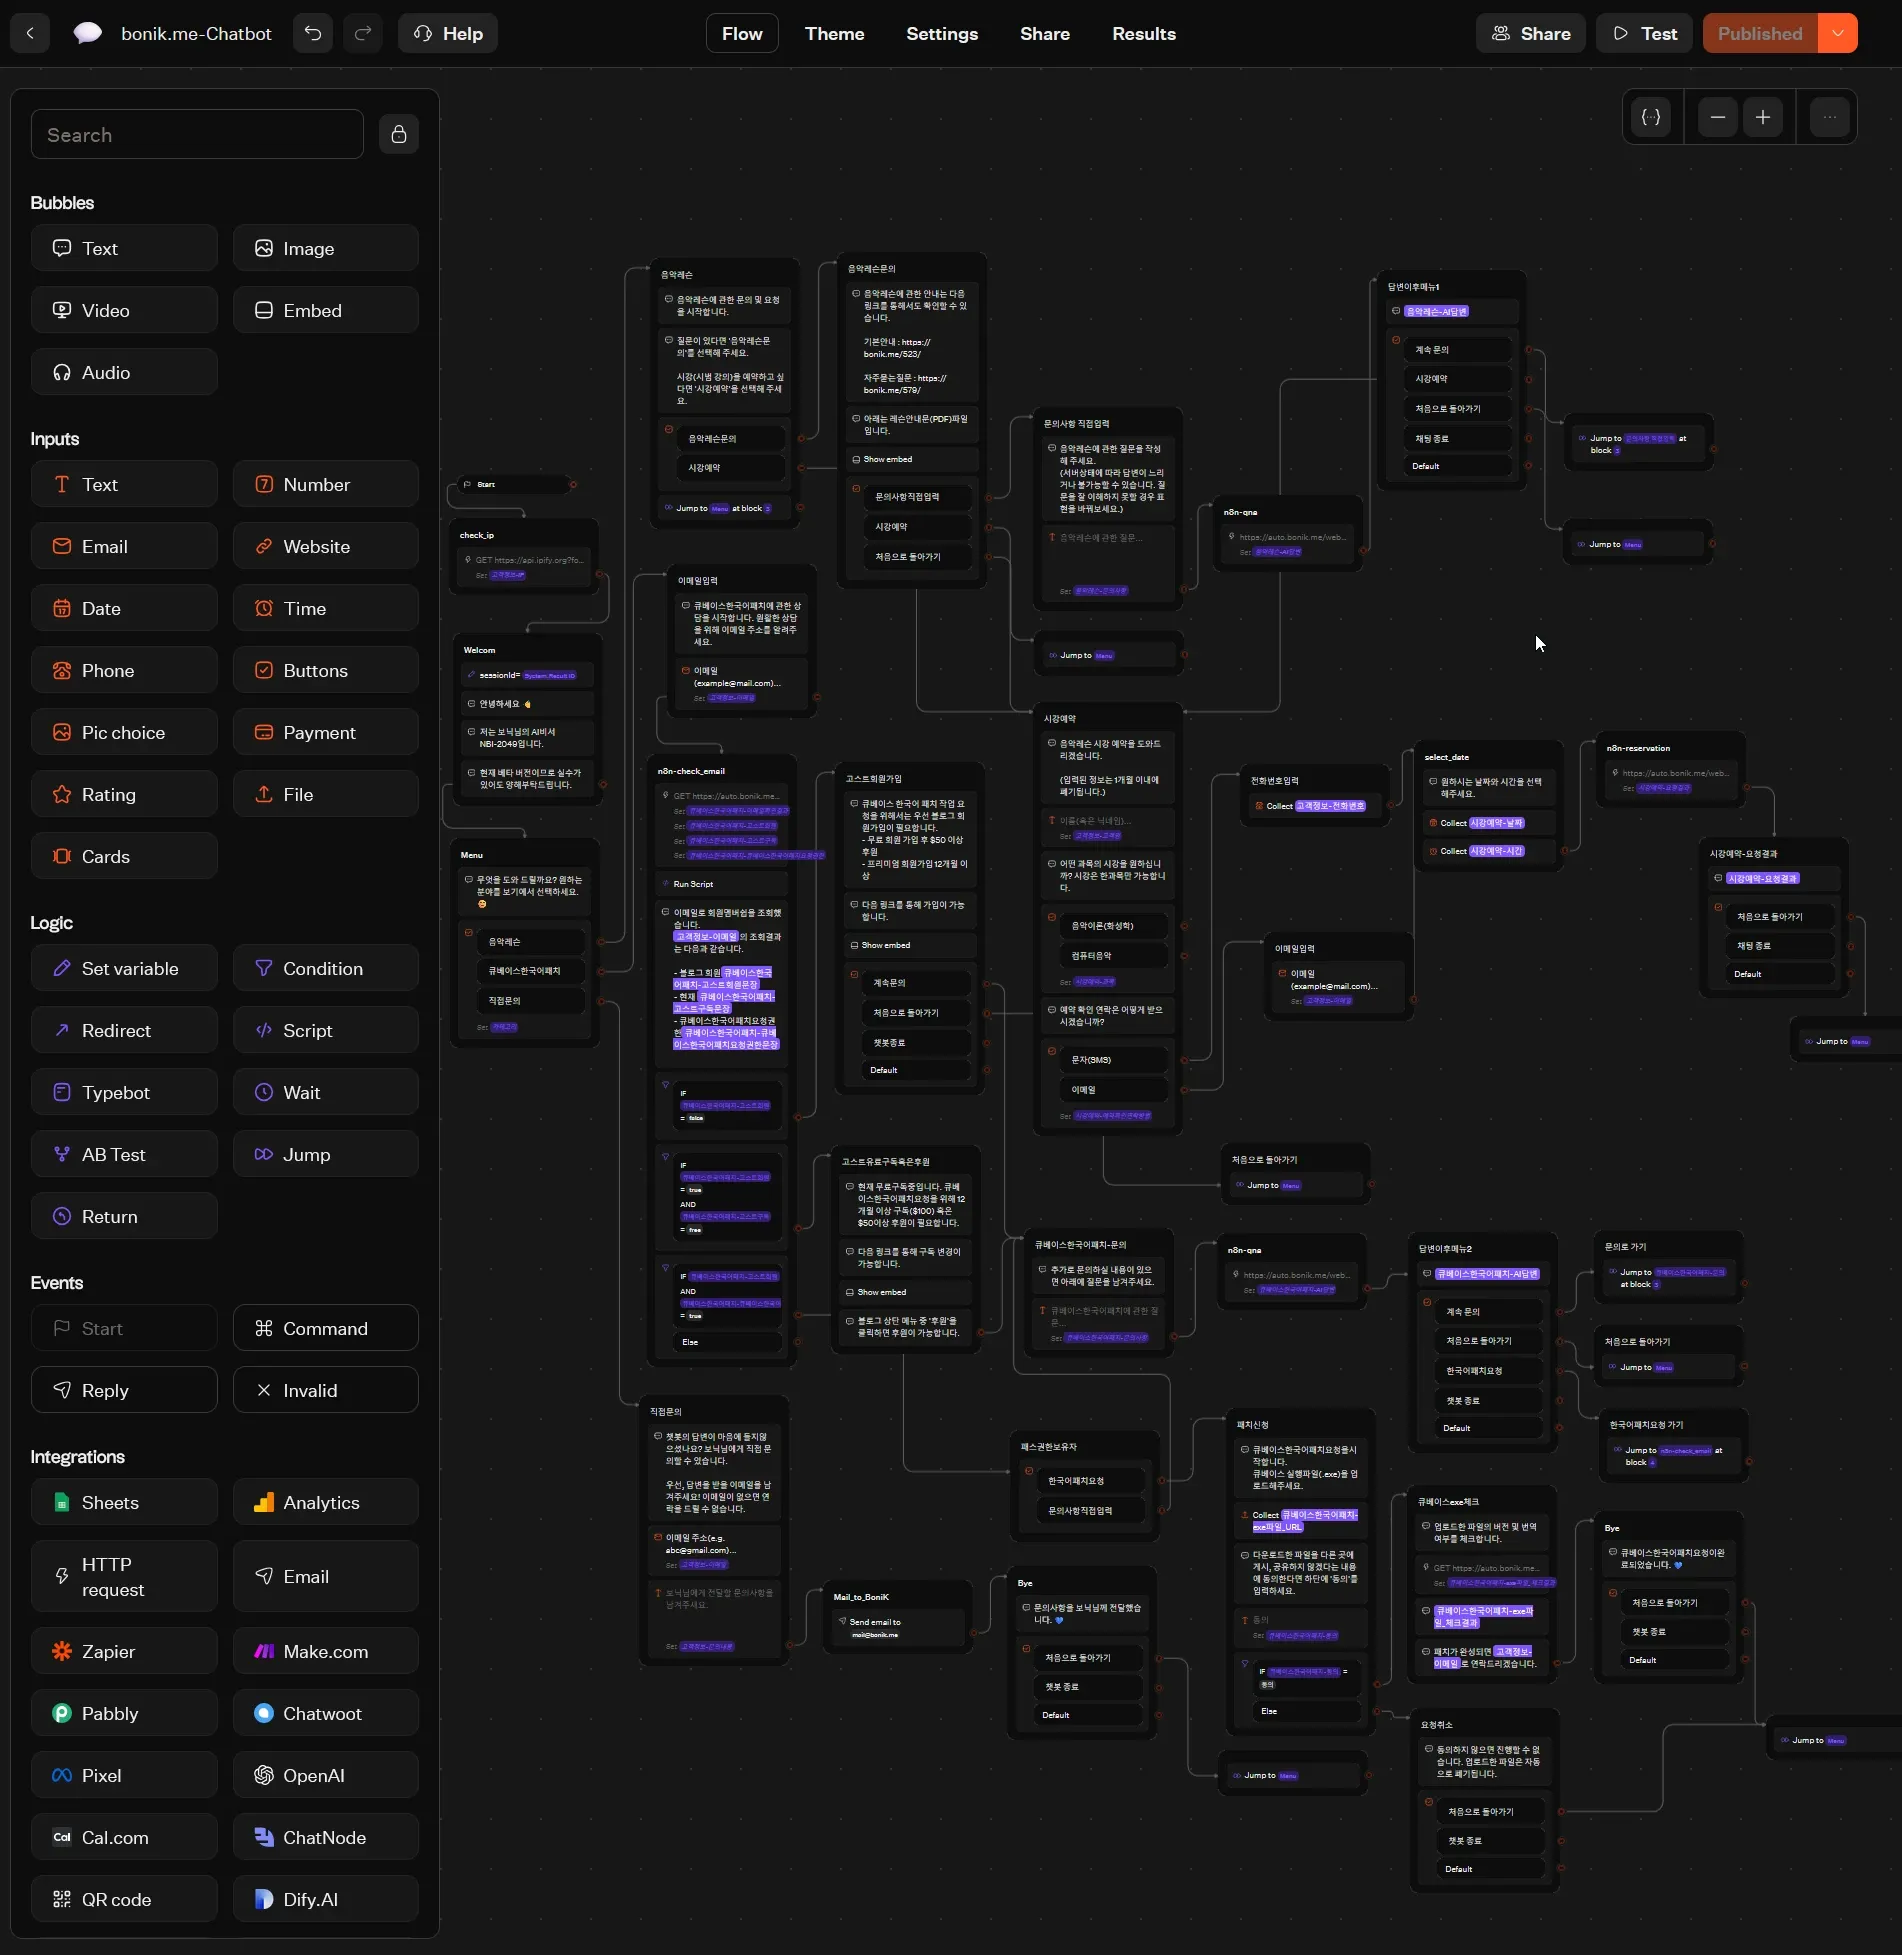Viewport: 1902px width, 1955px height.
Task: Zoom out the canvas with minus
Action: tap(1717, 117)
